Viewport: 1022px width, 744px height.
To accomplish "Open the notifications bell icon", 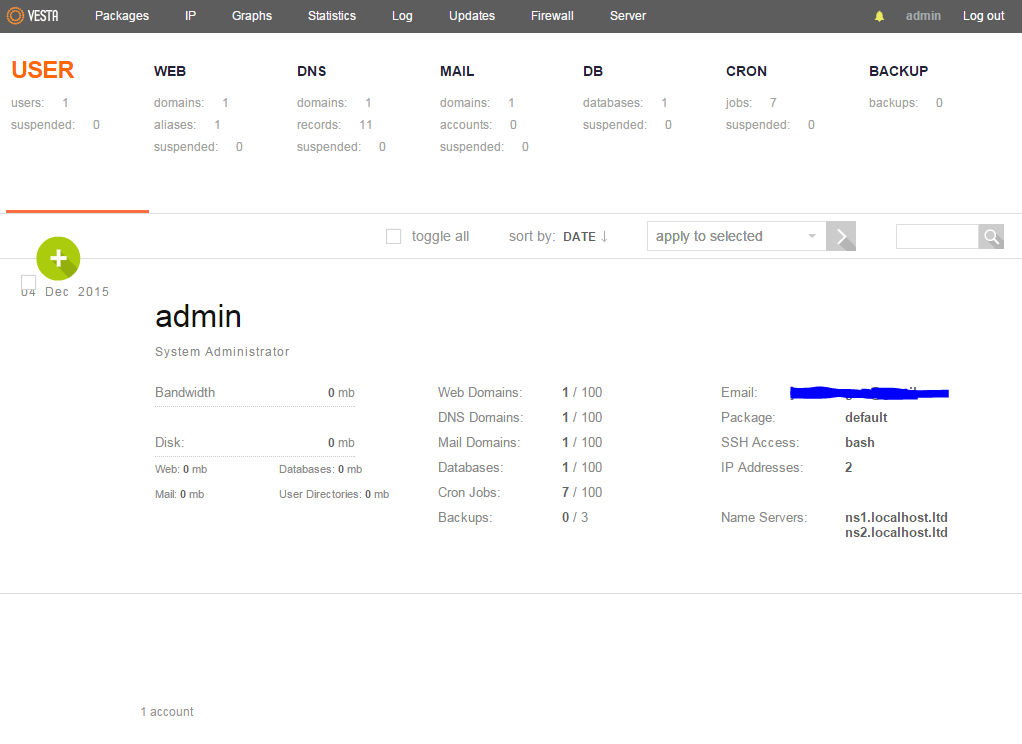I will pyautogui.click(x=879, y=16).
